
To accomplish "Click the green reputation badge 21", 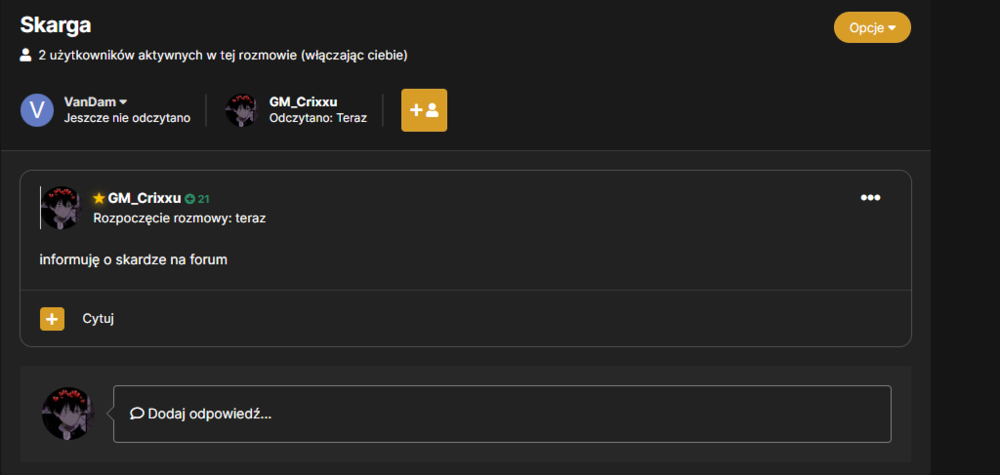I will tap(197, 199).
